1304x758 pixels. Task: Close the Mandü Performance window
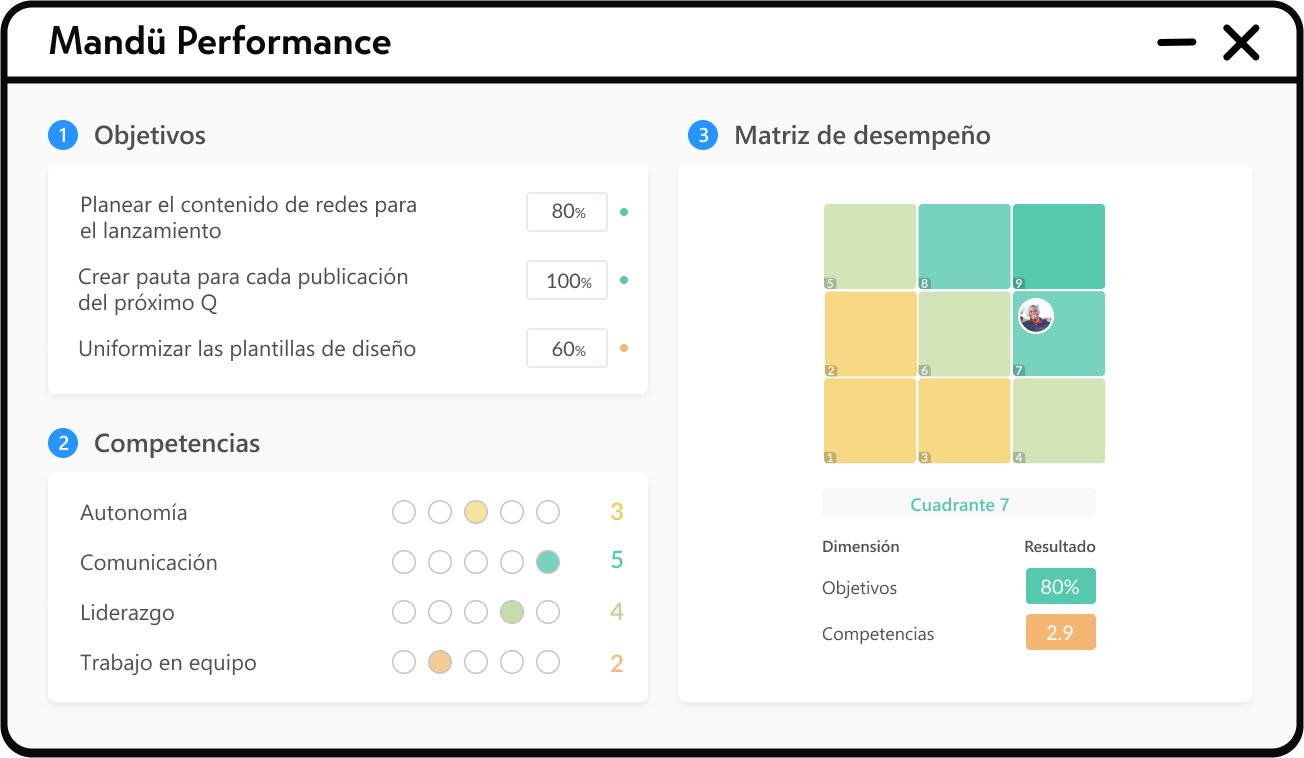[x=1241, y=43]
